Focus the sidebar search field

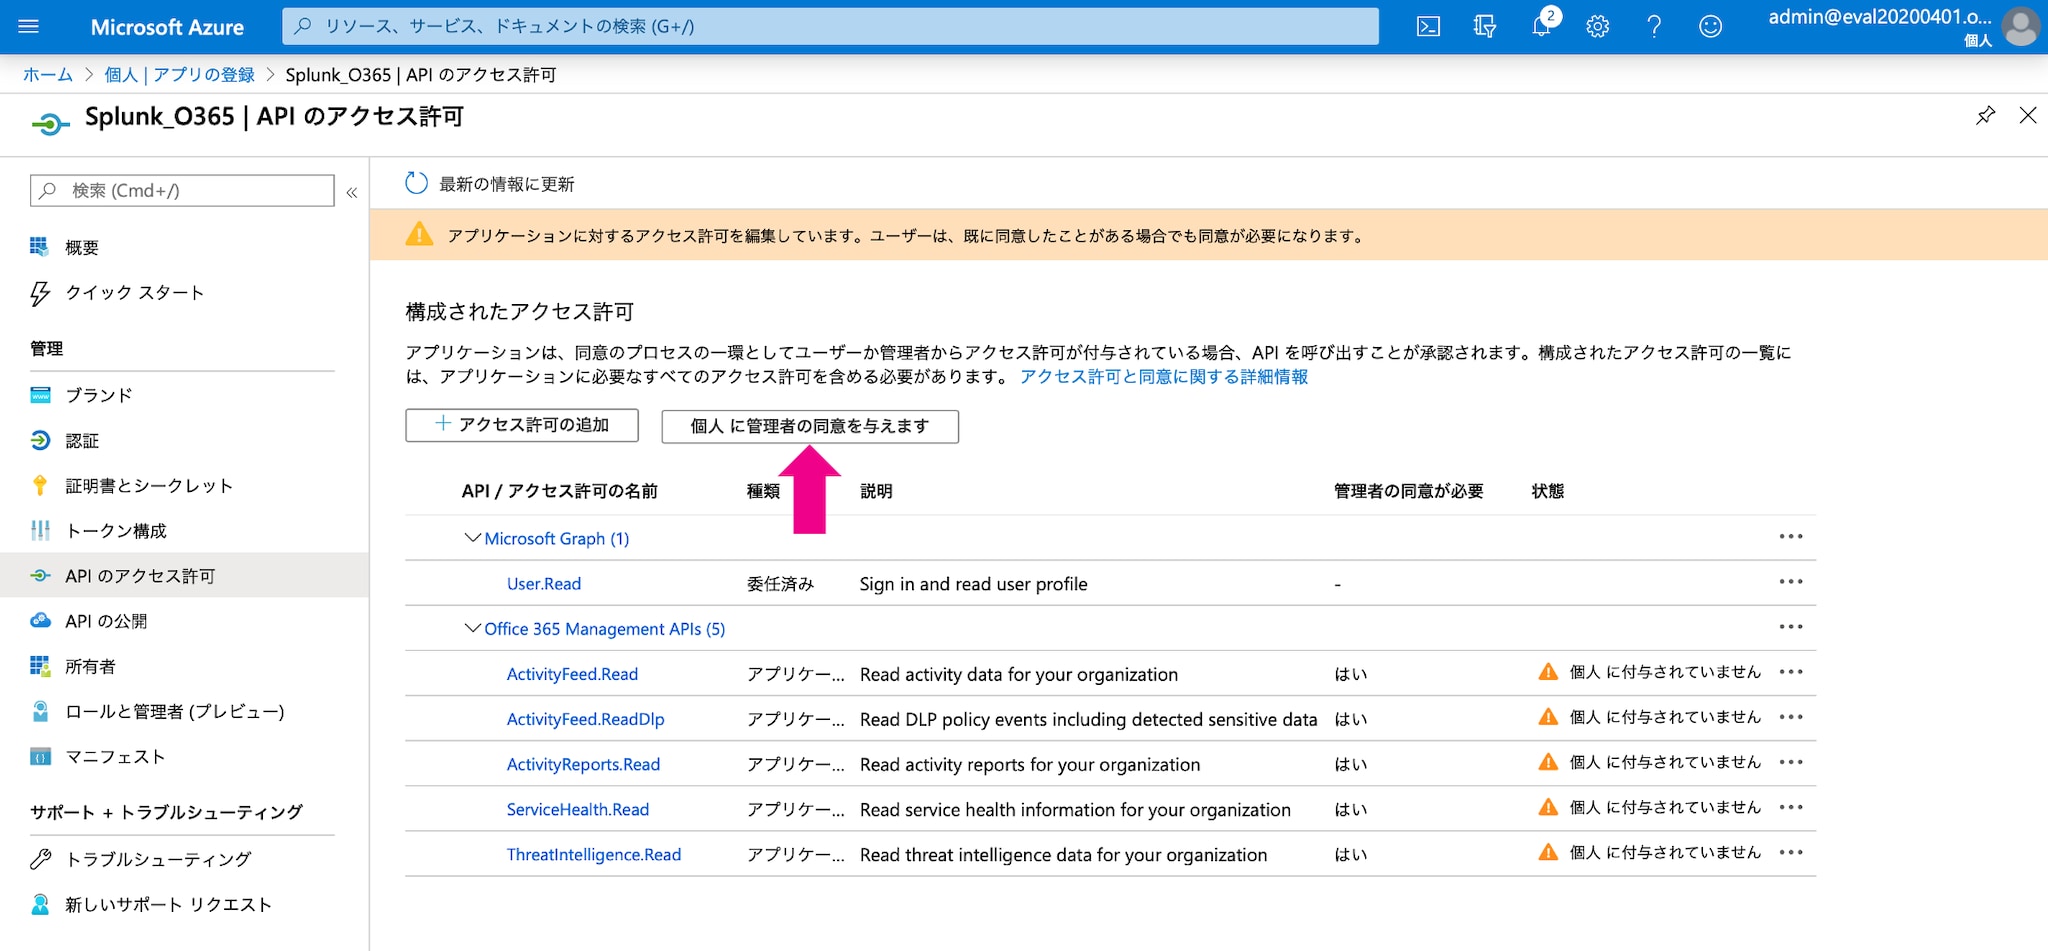coord(182,191)
